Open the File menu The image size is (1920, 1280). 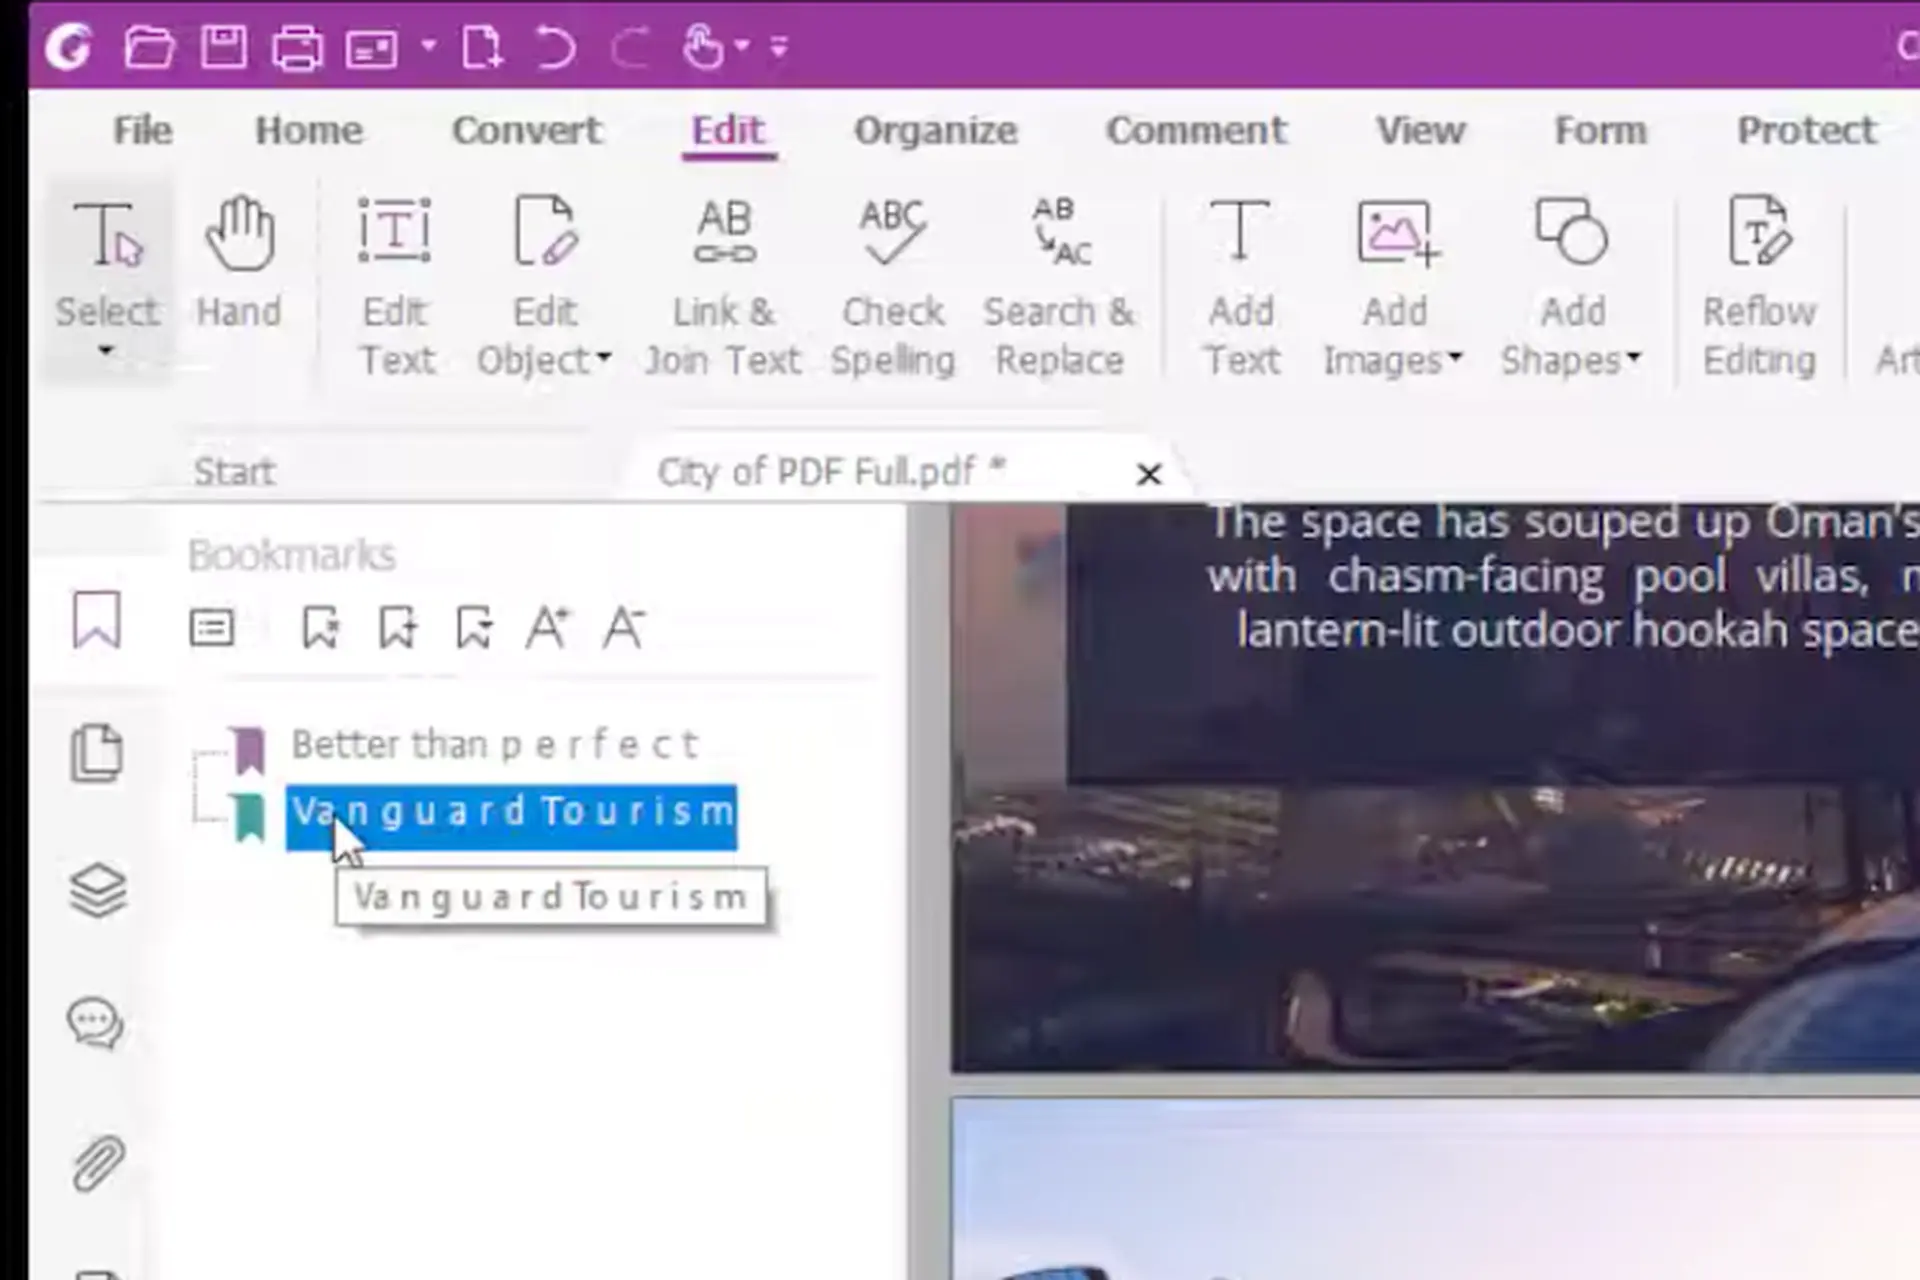click(x=142, y=130)
